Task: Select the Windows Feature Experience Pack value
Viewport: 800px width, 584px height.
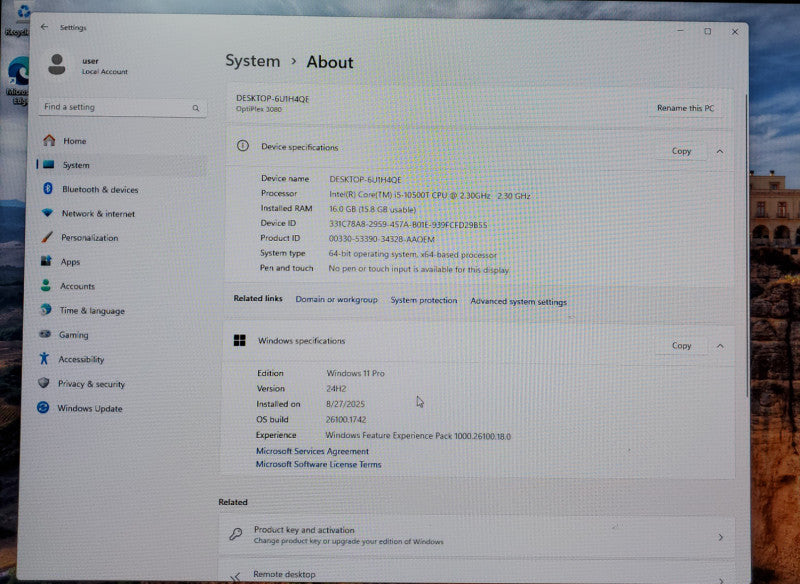Action: [x=418, y=436]
